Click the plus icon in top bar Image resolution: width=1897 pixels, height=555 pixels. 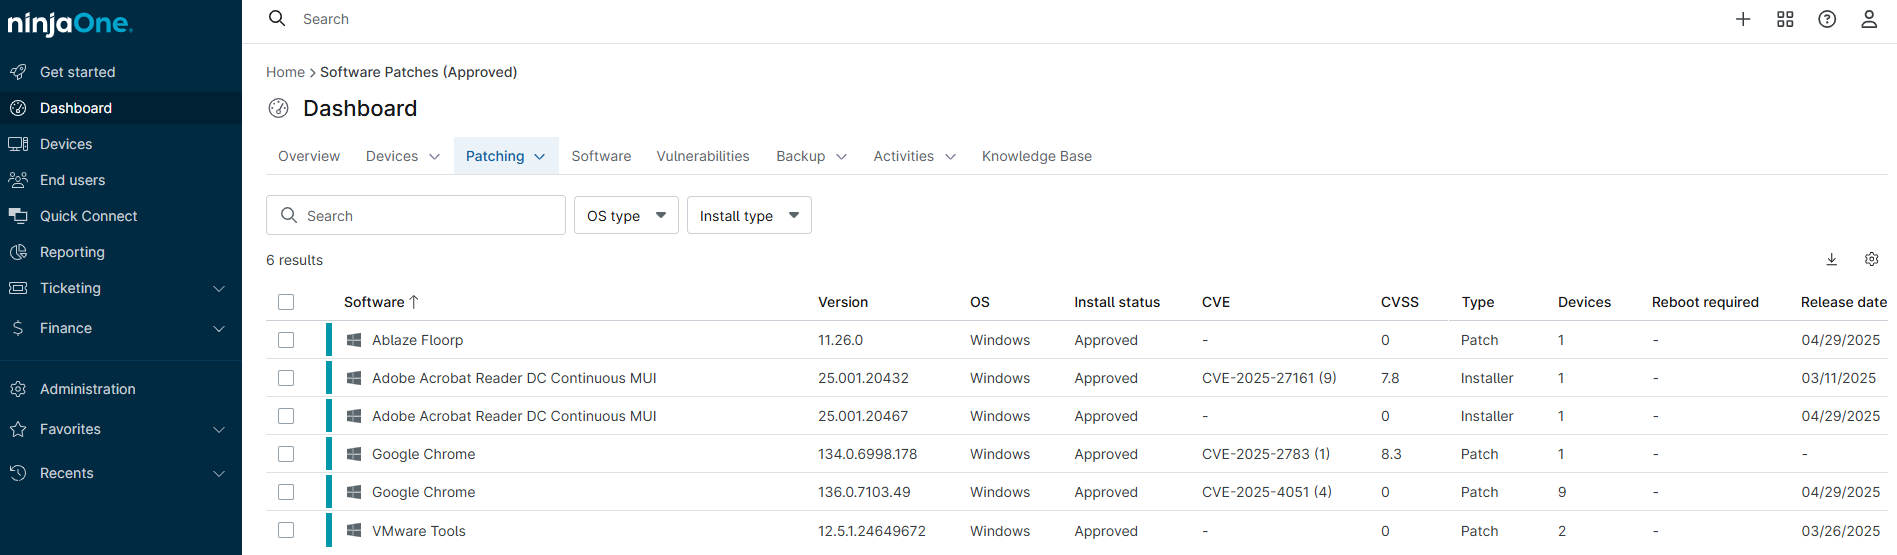click(1743, 19)
